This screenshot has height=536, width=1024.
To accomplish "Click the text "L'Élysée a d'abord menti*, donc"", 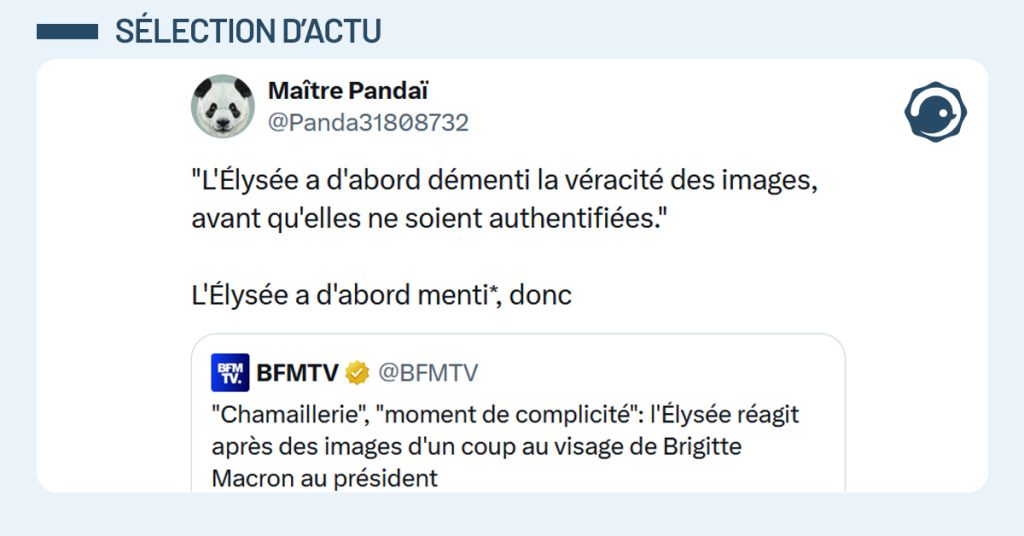I will point(381,296).
